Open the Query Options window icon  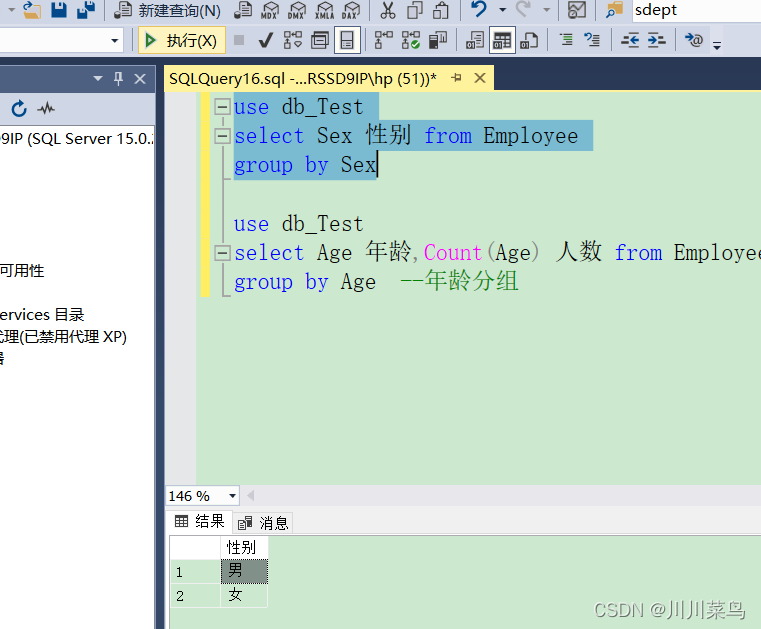(x=320, y=40)
